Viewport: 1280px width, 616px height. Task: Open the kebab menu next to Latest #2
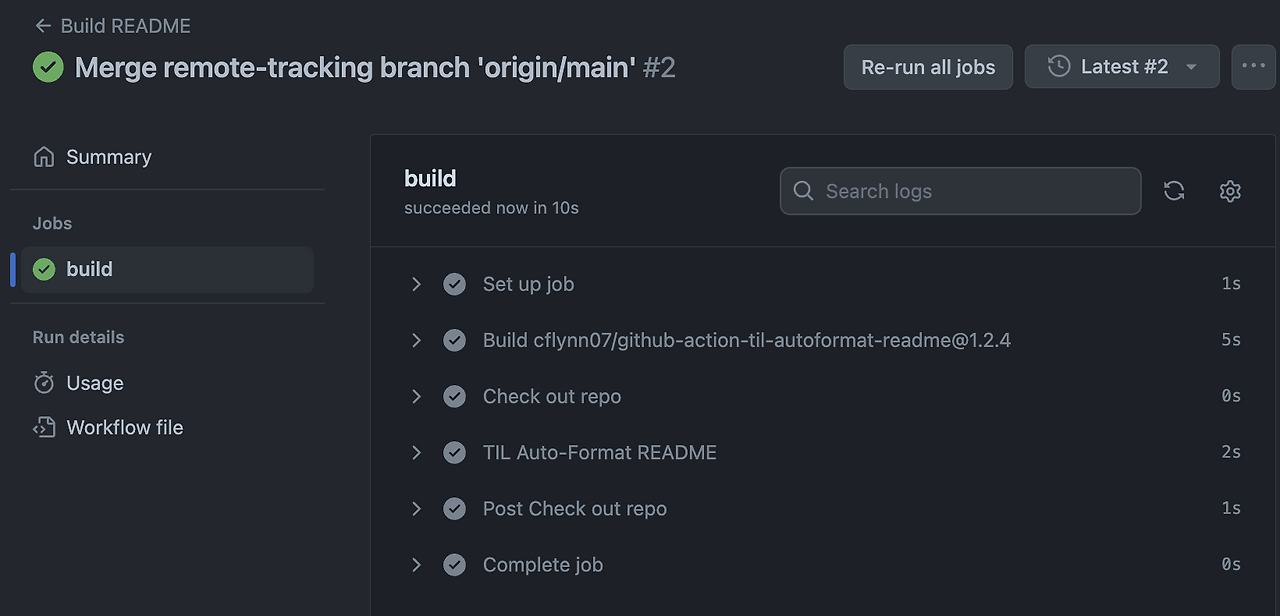1253,66
